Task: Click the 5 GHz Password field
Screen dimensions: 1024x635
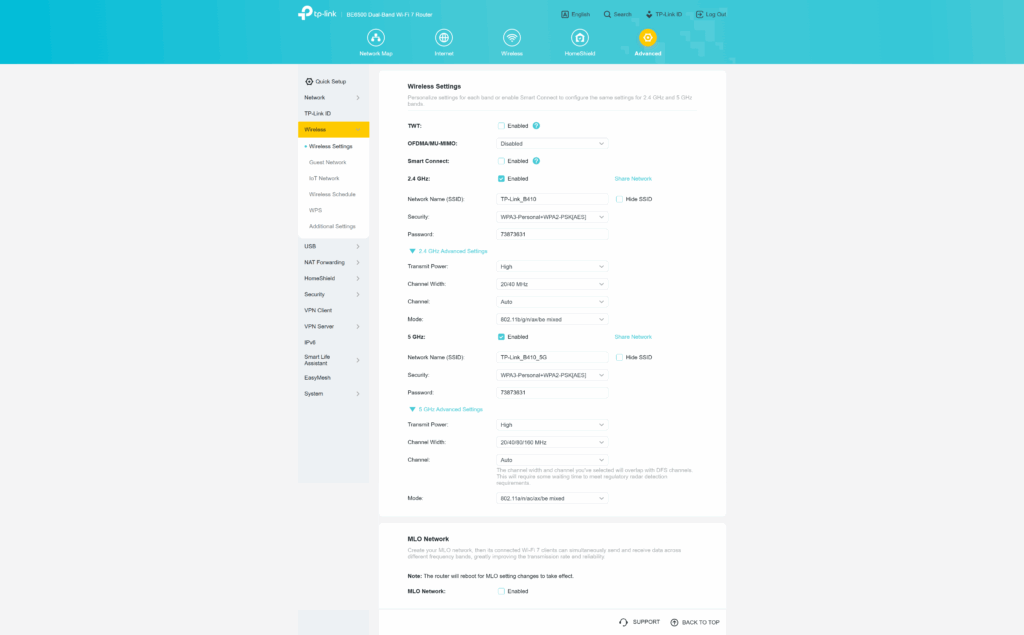Action: tap(552, 393)
